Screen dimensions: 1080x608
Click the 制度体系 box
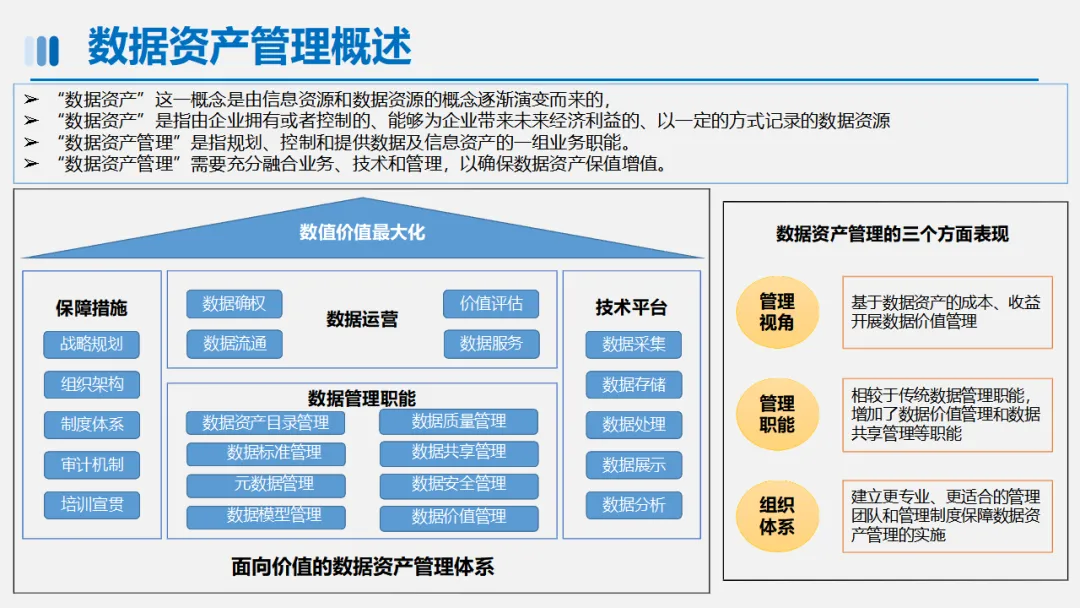pos(92,424)
